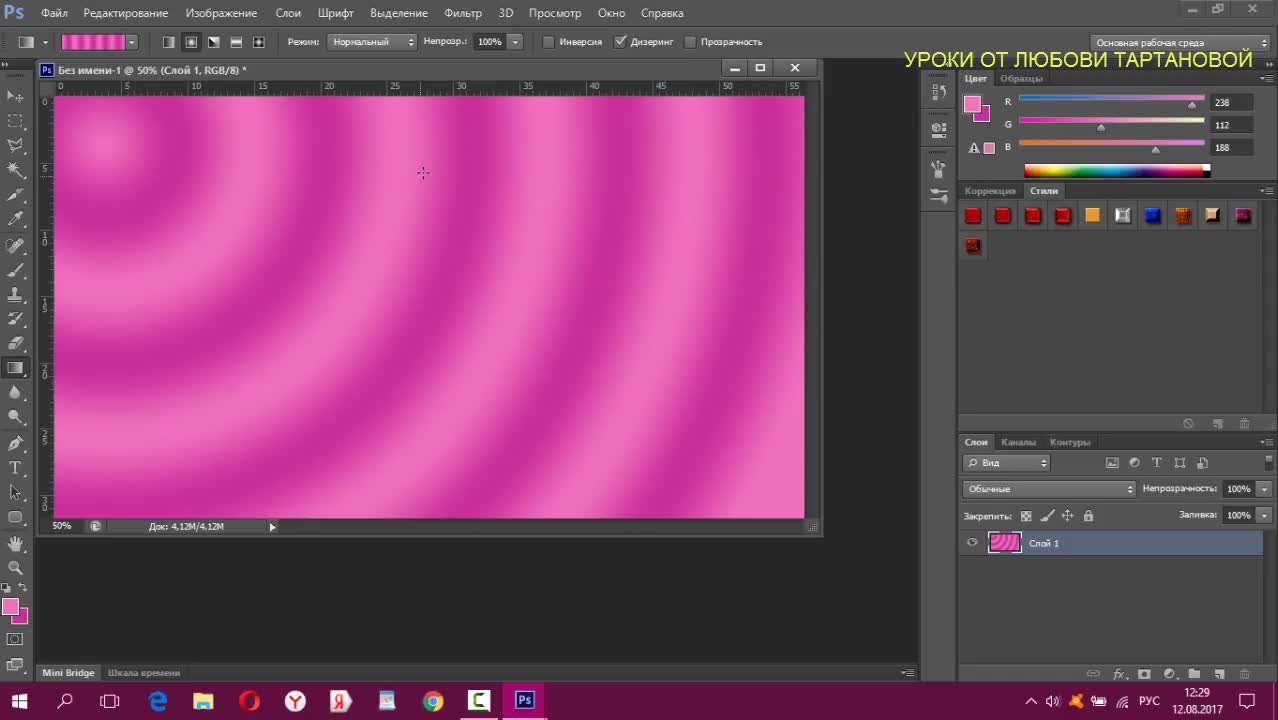
Task: Choose the radial gradient type
Action: [x=191, y=42]
